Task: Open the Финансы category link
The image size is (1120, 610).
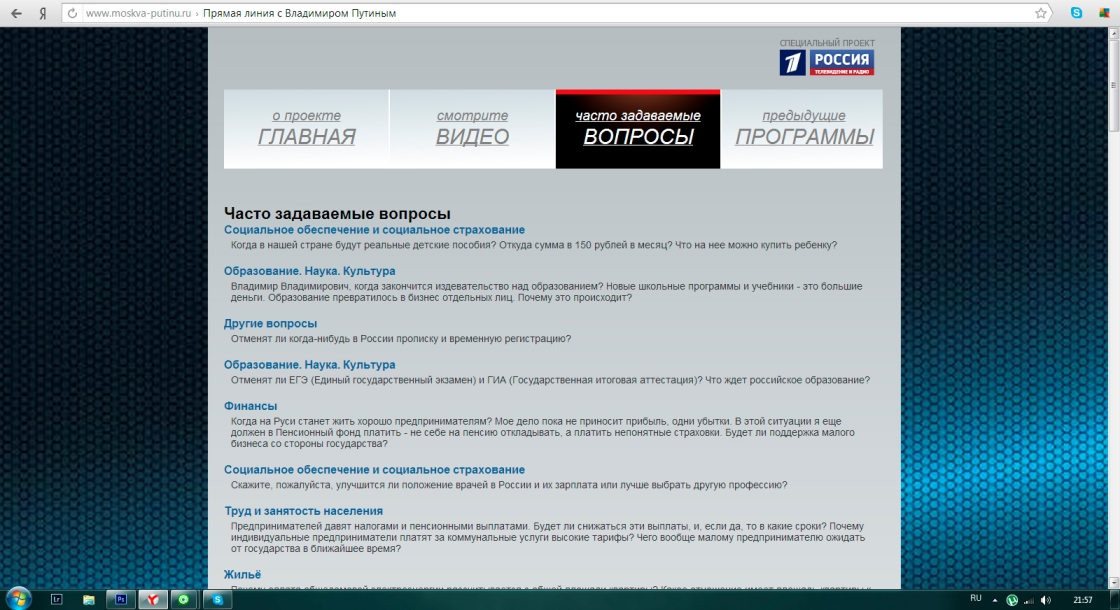Action: click(251, 406)
